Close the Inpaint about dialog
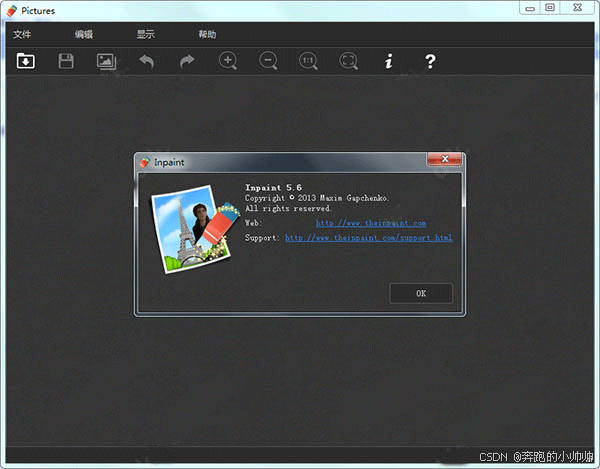 coord(444,159)
